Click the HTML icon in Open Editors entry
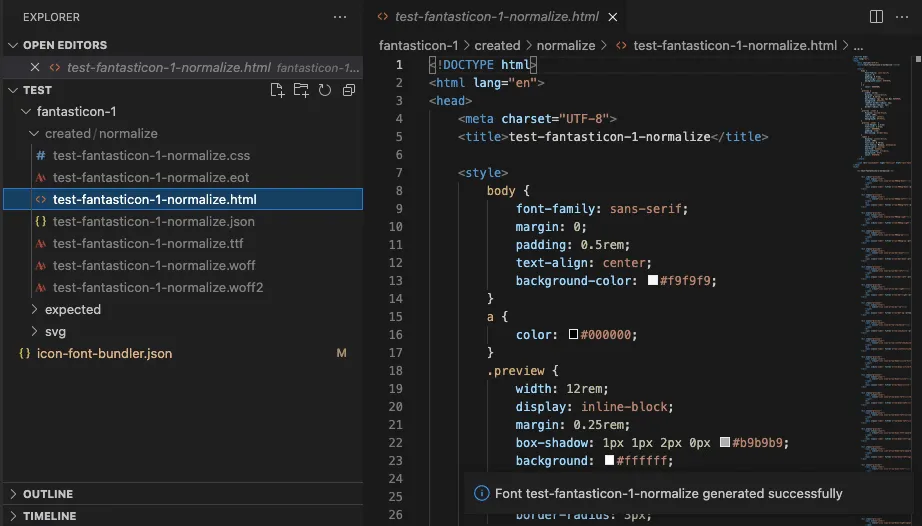 click(x=55, y=68)
